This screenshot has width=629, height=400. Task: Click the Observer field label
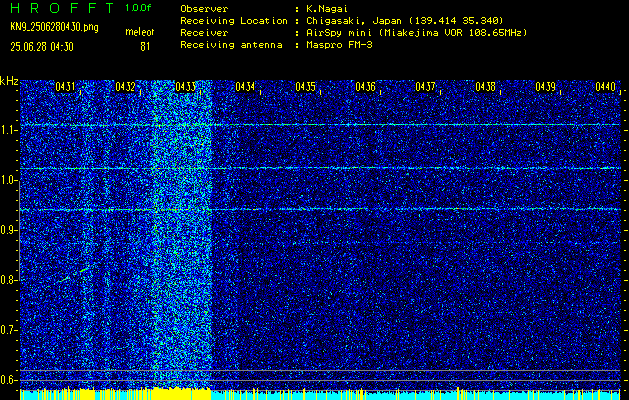(204, 8)
